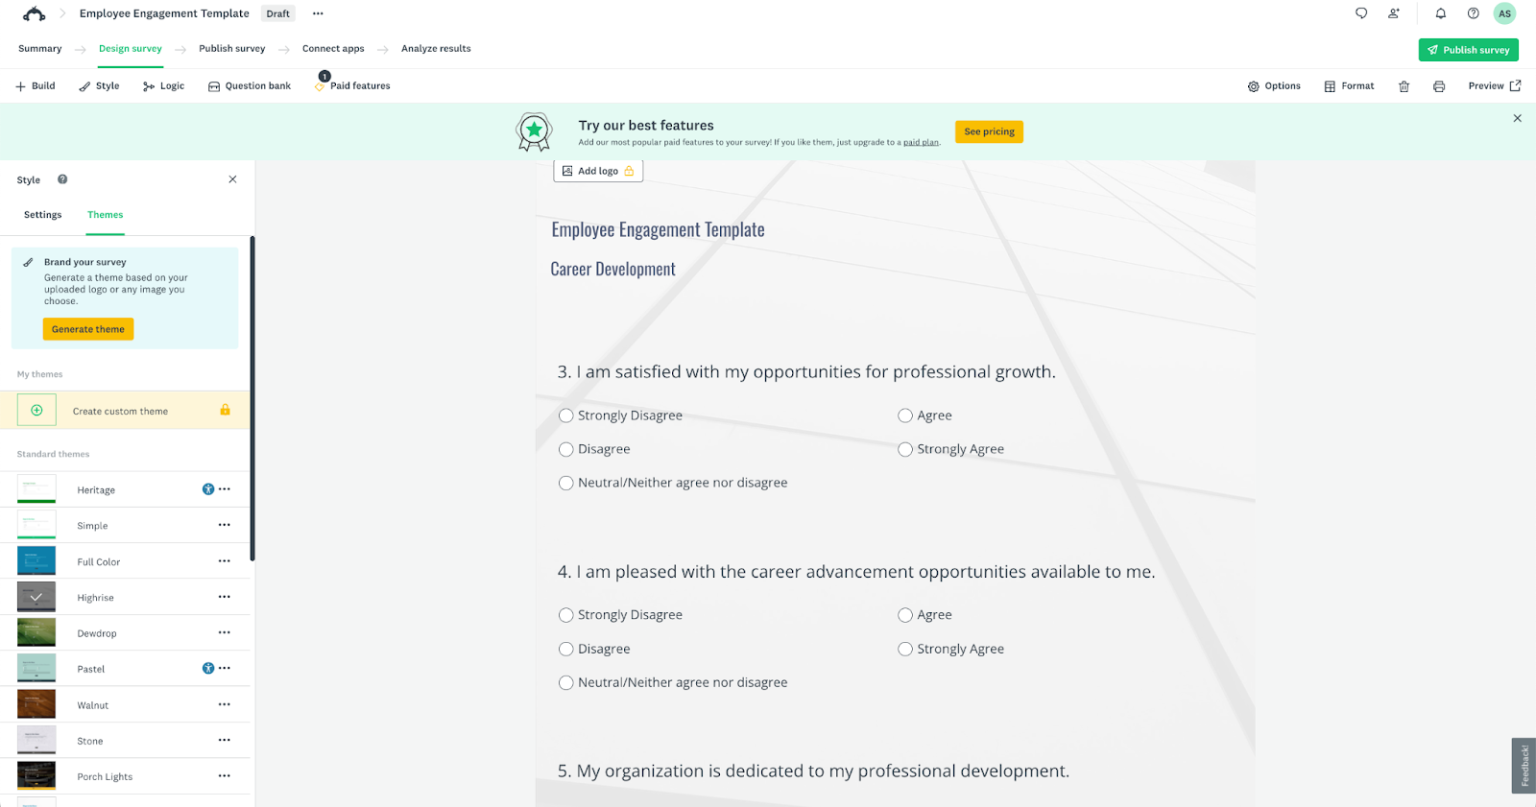
Task: Open the comments speech bubble icon
Action: click(1361, 13)
